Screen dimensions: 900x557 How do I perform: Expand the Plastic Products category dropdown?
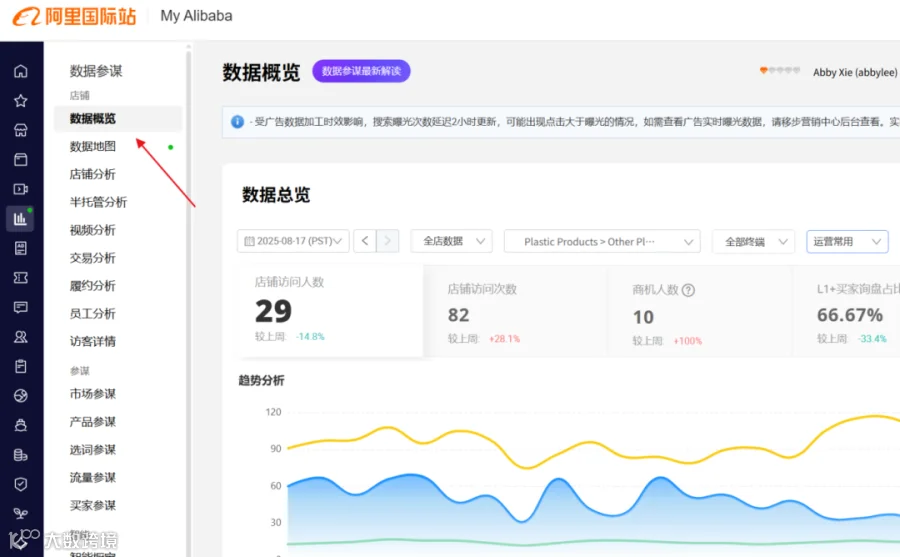[602, 242]
